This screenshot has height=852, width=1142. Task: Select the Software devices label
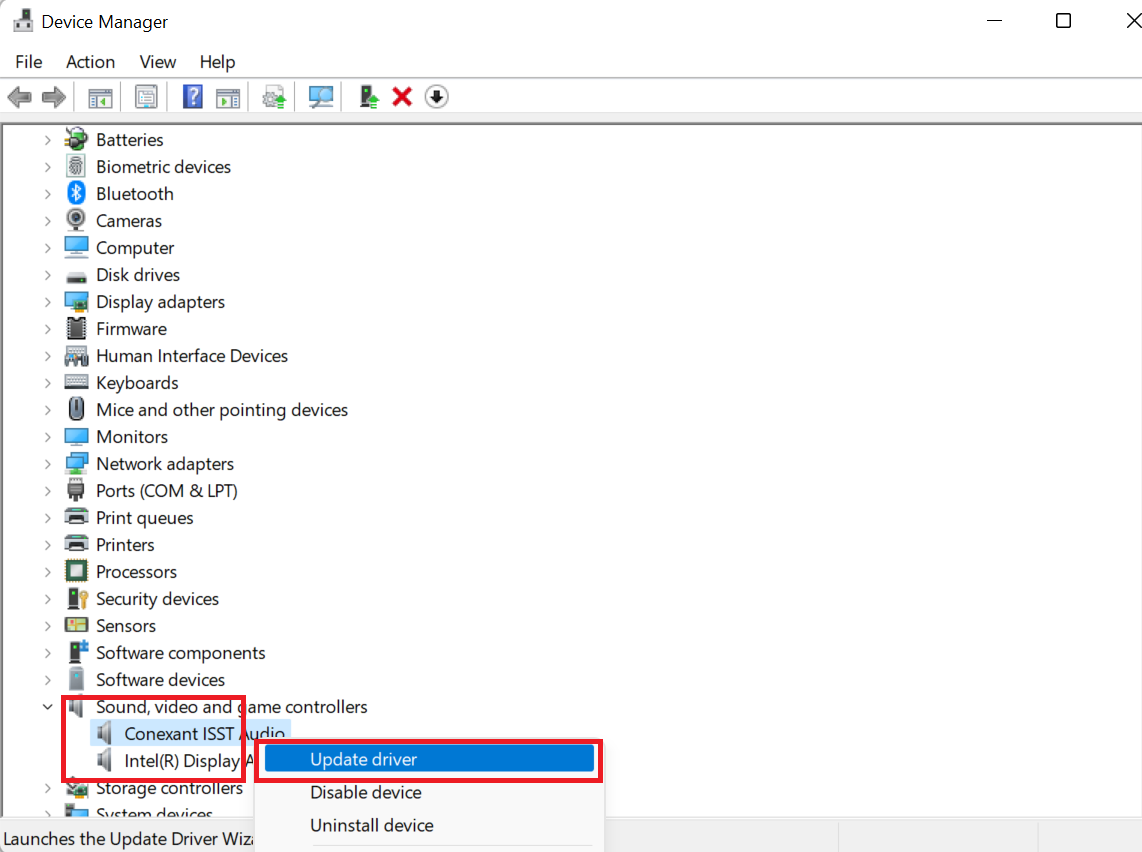(160, 679)
